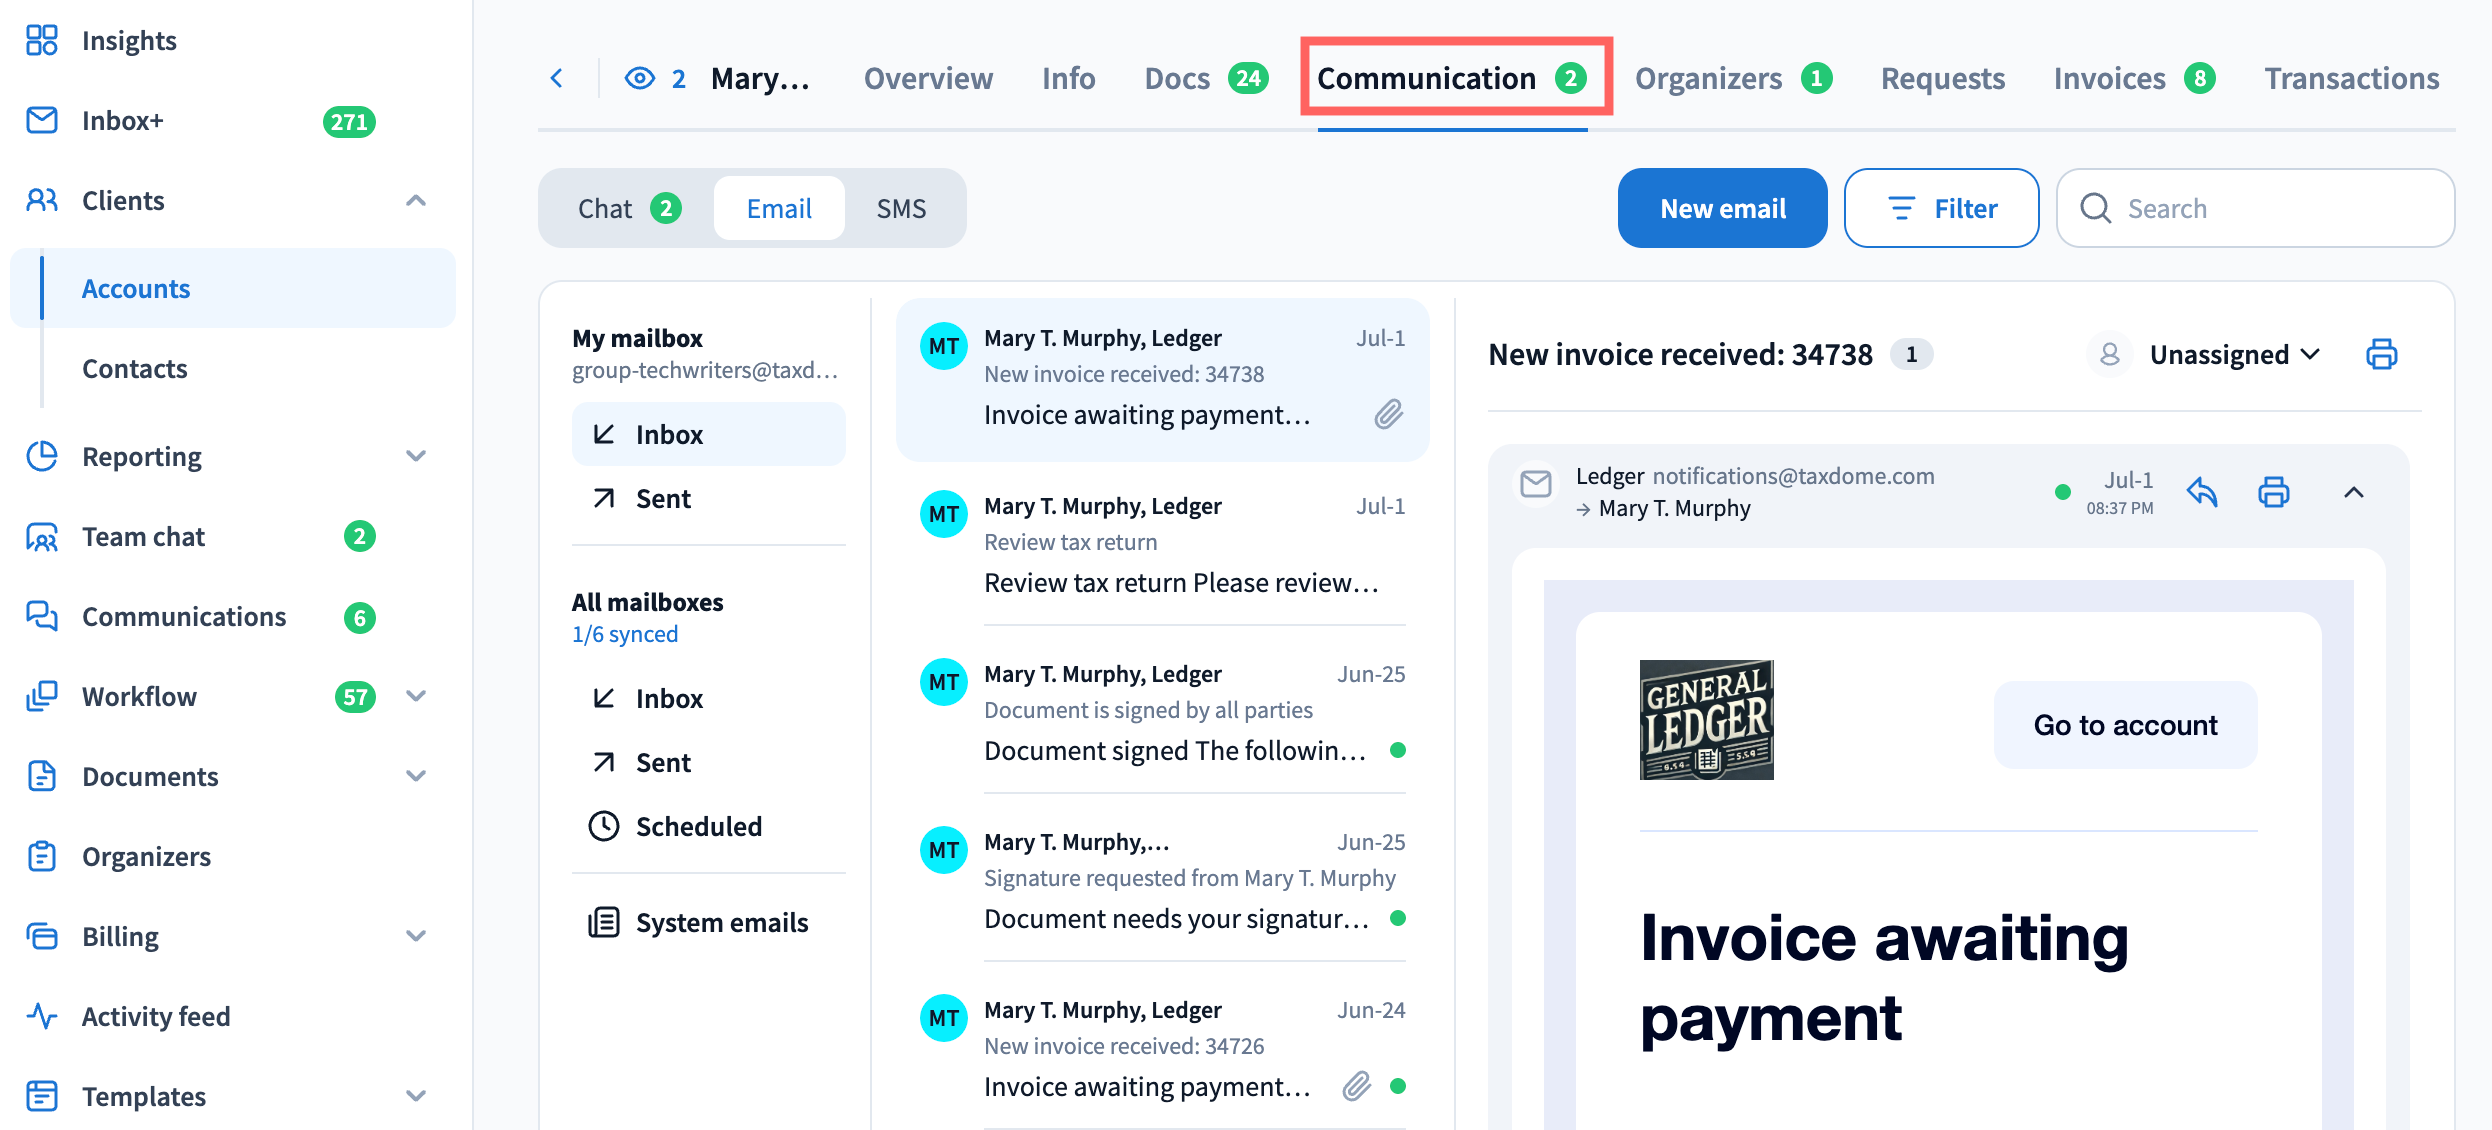Viewport: 2492px width, 1130px height.
Task: Click the Go to account button
Action: (2125, 725)
